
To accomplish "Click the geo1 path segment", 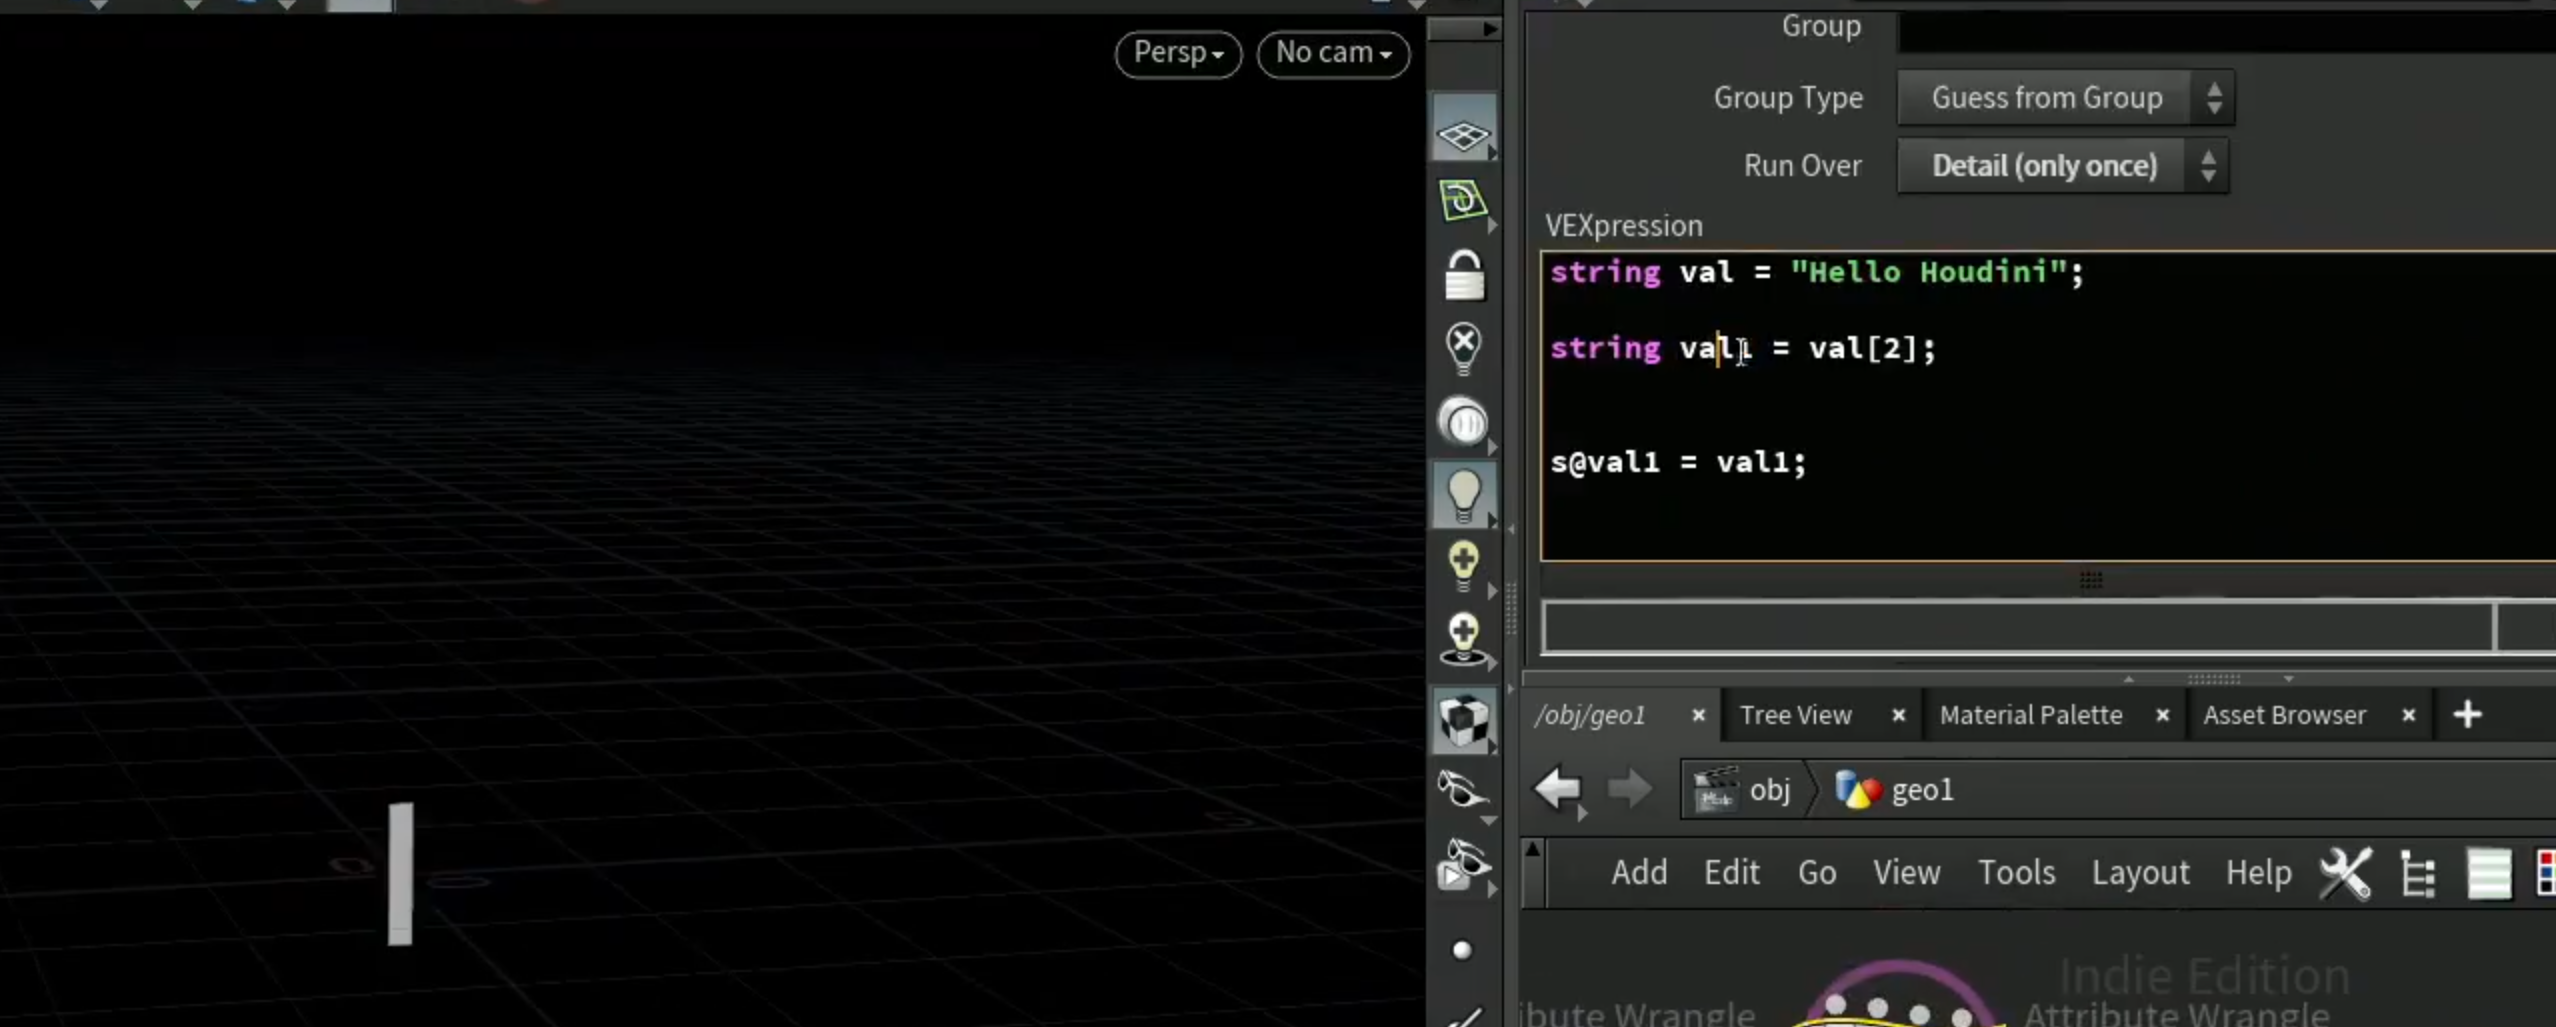I will pos(1895,790).
